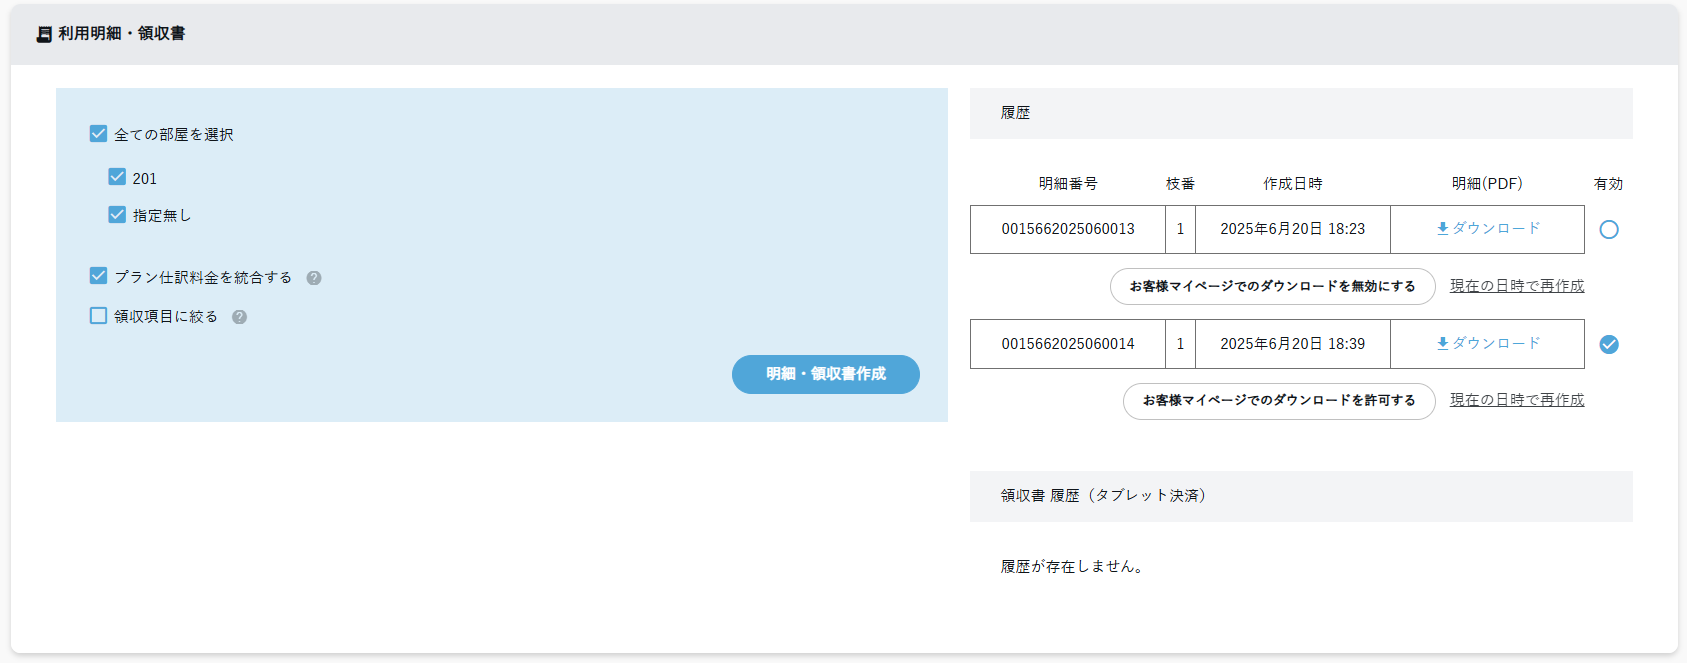Uncheck room 201 checkbox
Image resolution: width=1687 pixels, height=663 pixels.
[117, 177]
